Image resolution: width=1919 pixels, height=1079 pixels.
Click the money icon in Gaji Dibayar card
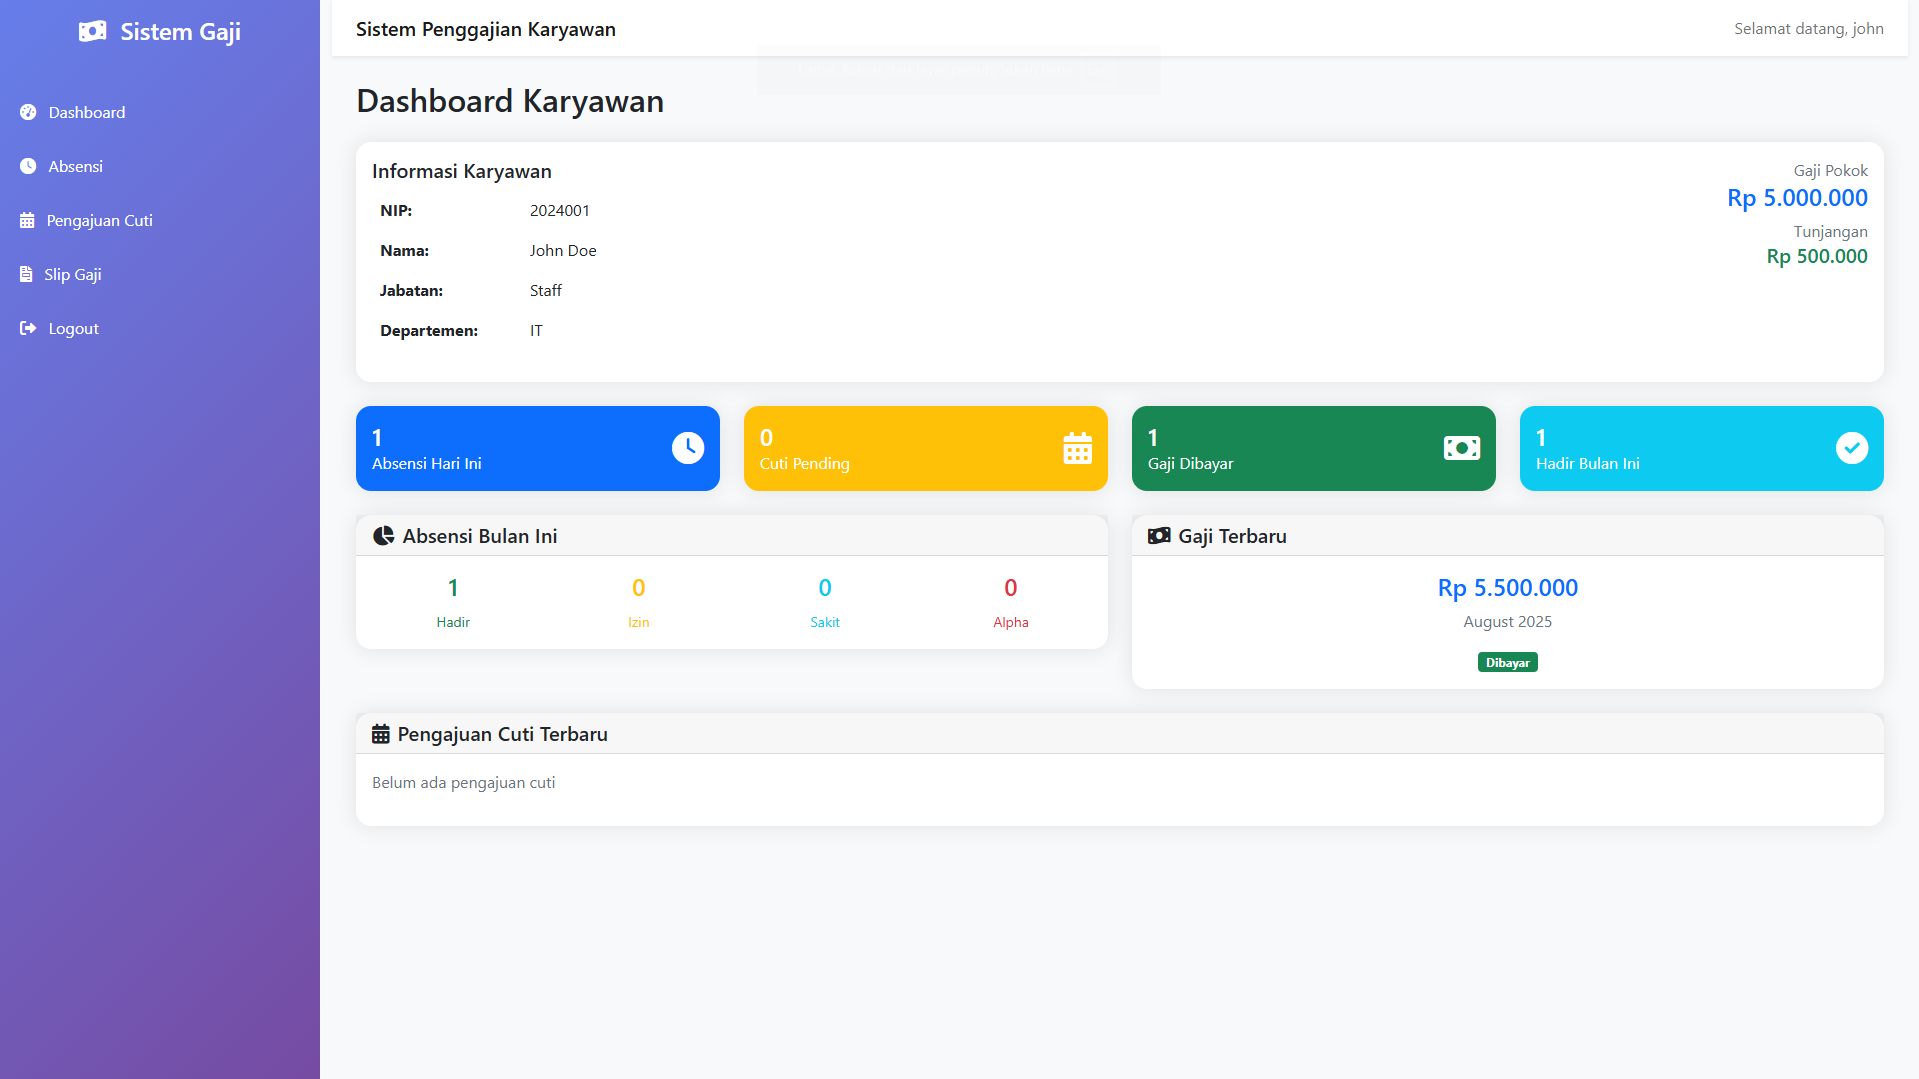click(1461, 448)
